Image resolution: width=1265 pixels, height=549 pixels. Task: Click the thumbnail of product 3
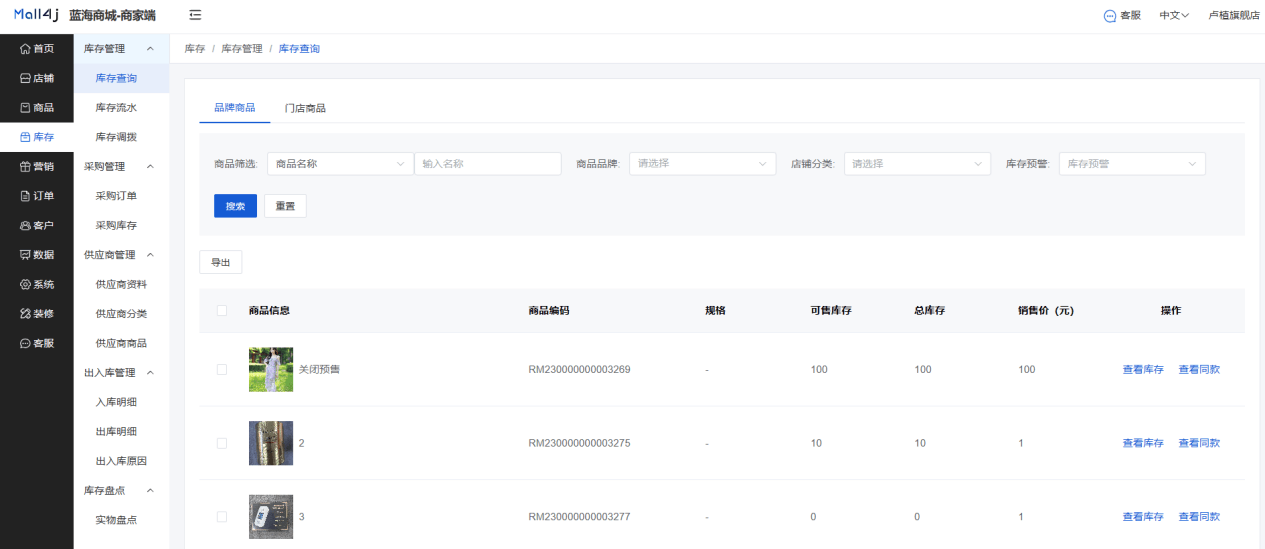click(x=271, y=517)
